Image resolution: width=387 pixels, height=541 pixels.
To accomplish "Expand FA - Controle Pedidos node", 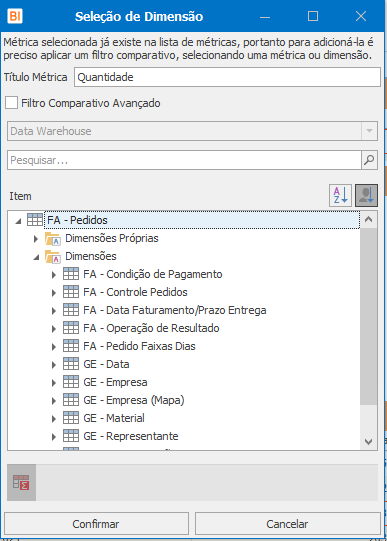I will [x=54, y=293].
